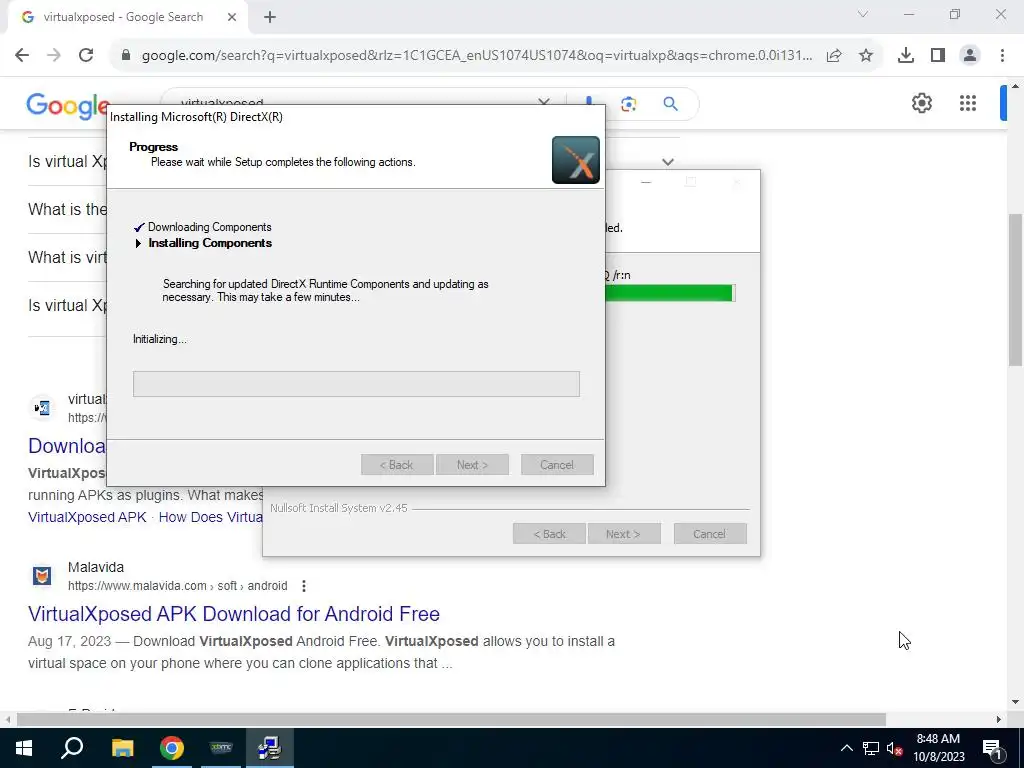
Task: Open File Explorer from taskbar
Action: [x=122, y=748]
